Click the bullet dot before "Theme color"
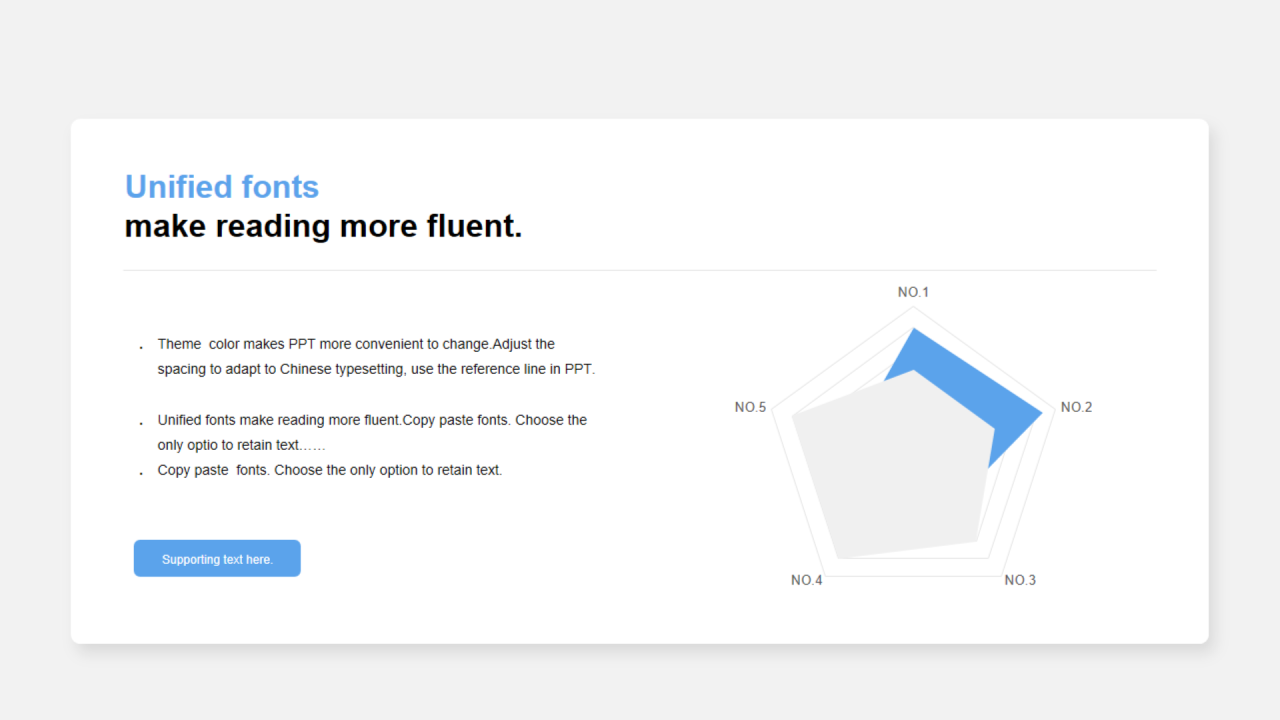The image size is (1280, 720). point(141,347)
